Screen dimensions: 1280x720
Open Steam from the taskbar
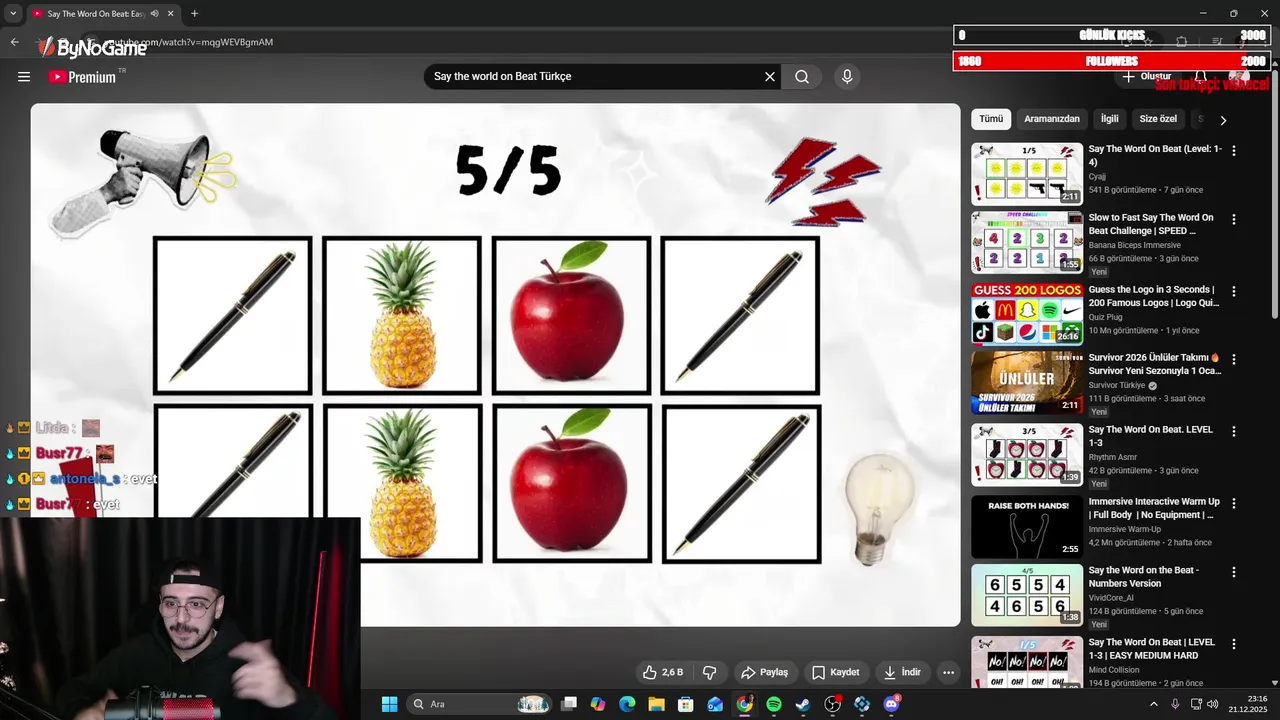pyautogui.click(x=803, y=704)
